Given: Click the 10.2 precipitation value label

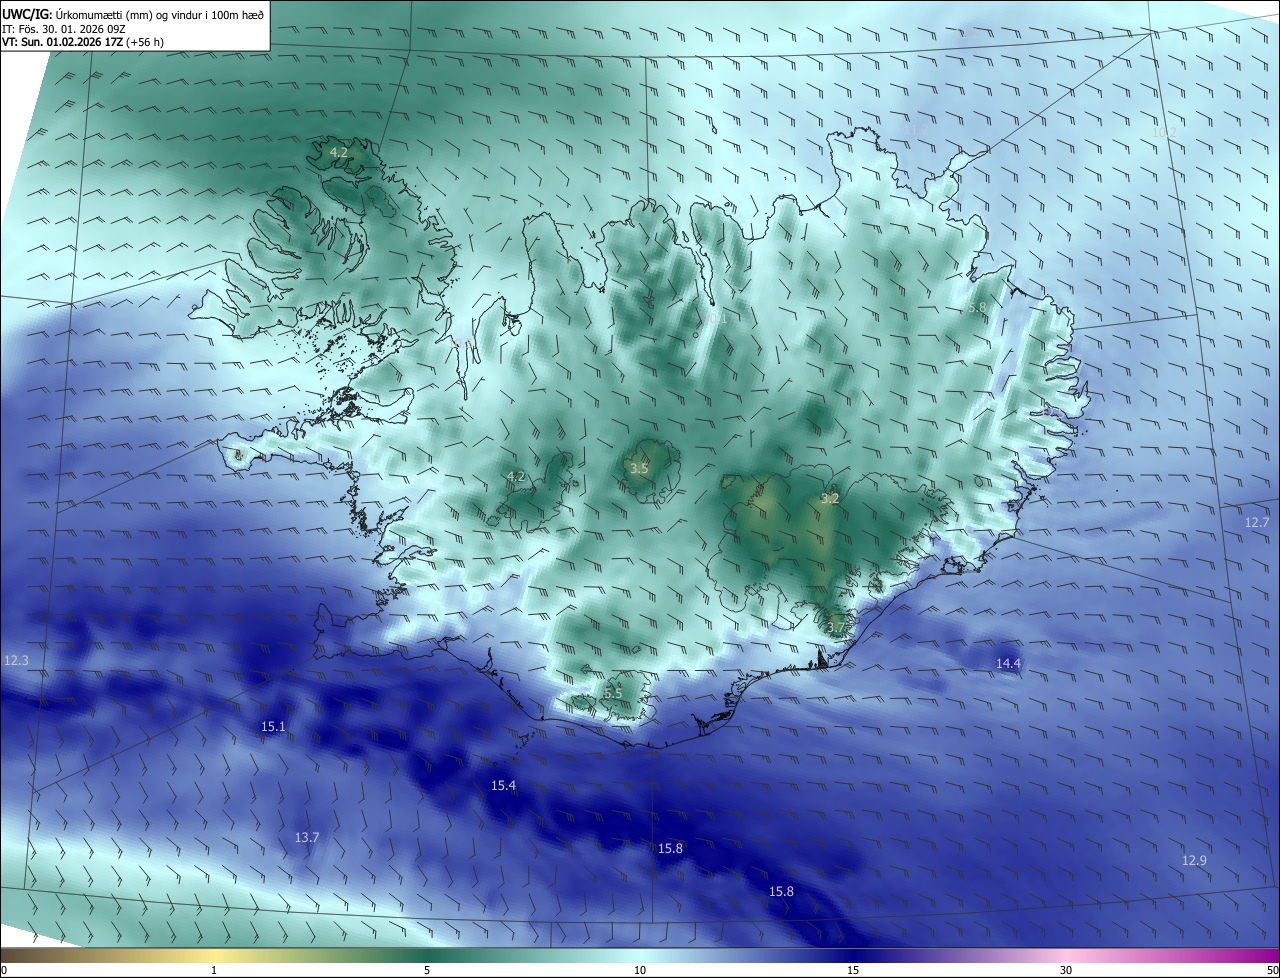Looking at the screenshot, I should (1164, 132).
